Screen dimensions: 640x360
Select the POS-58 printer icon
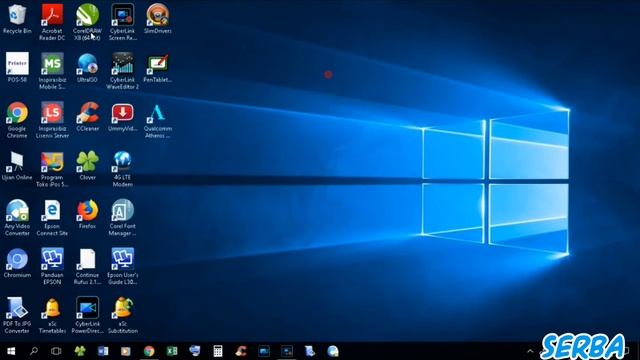17,68
